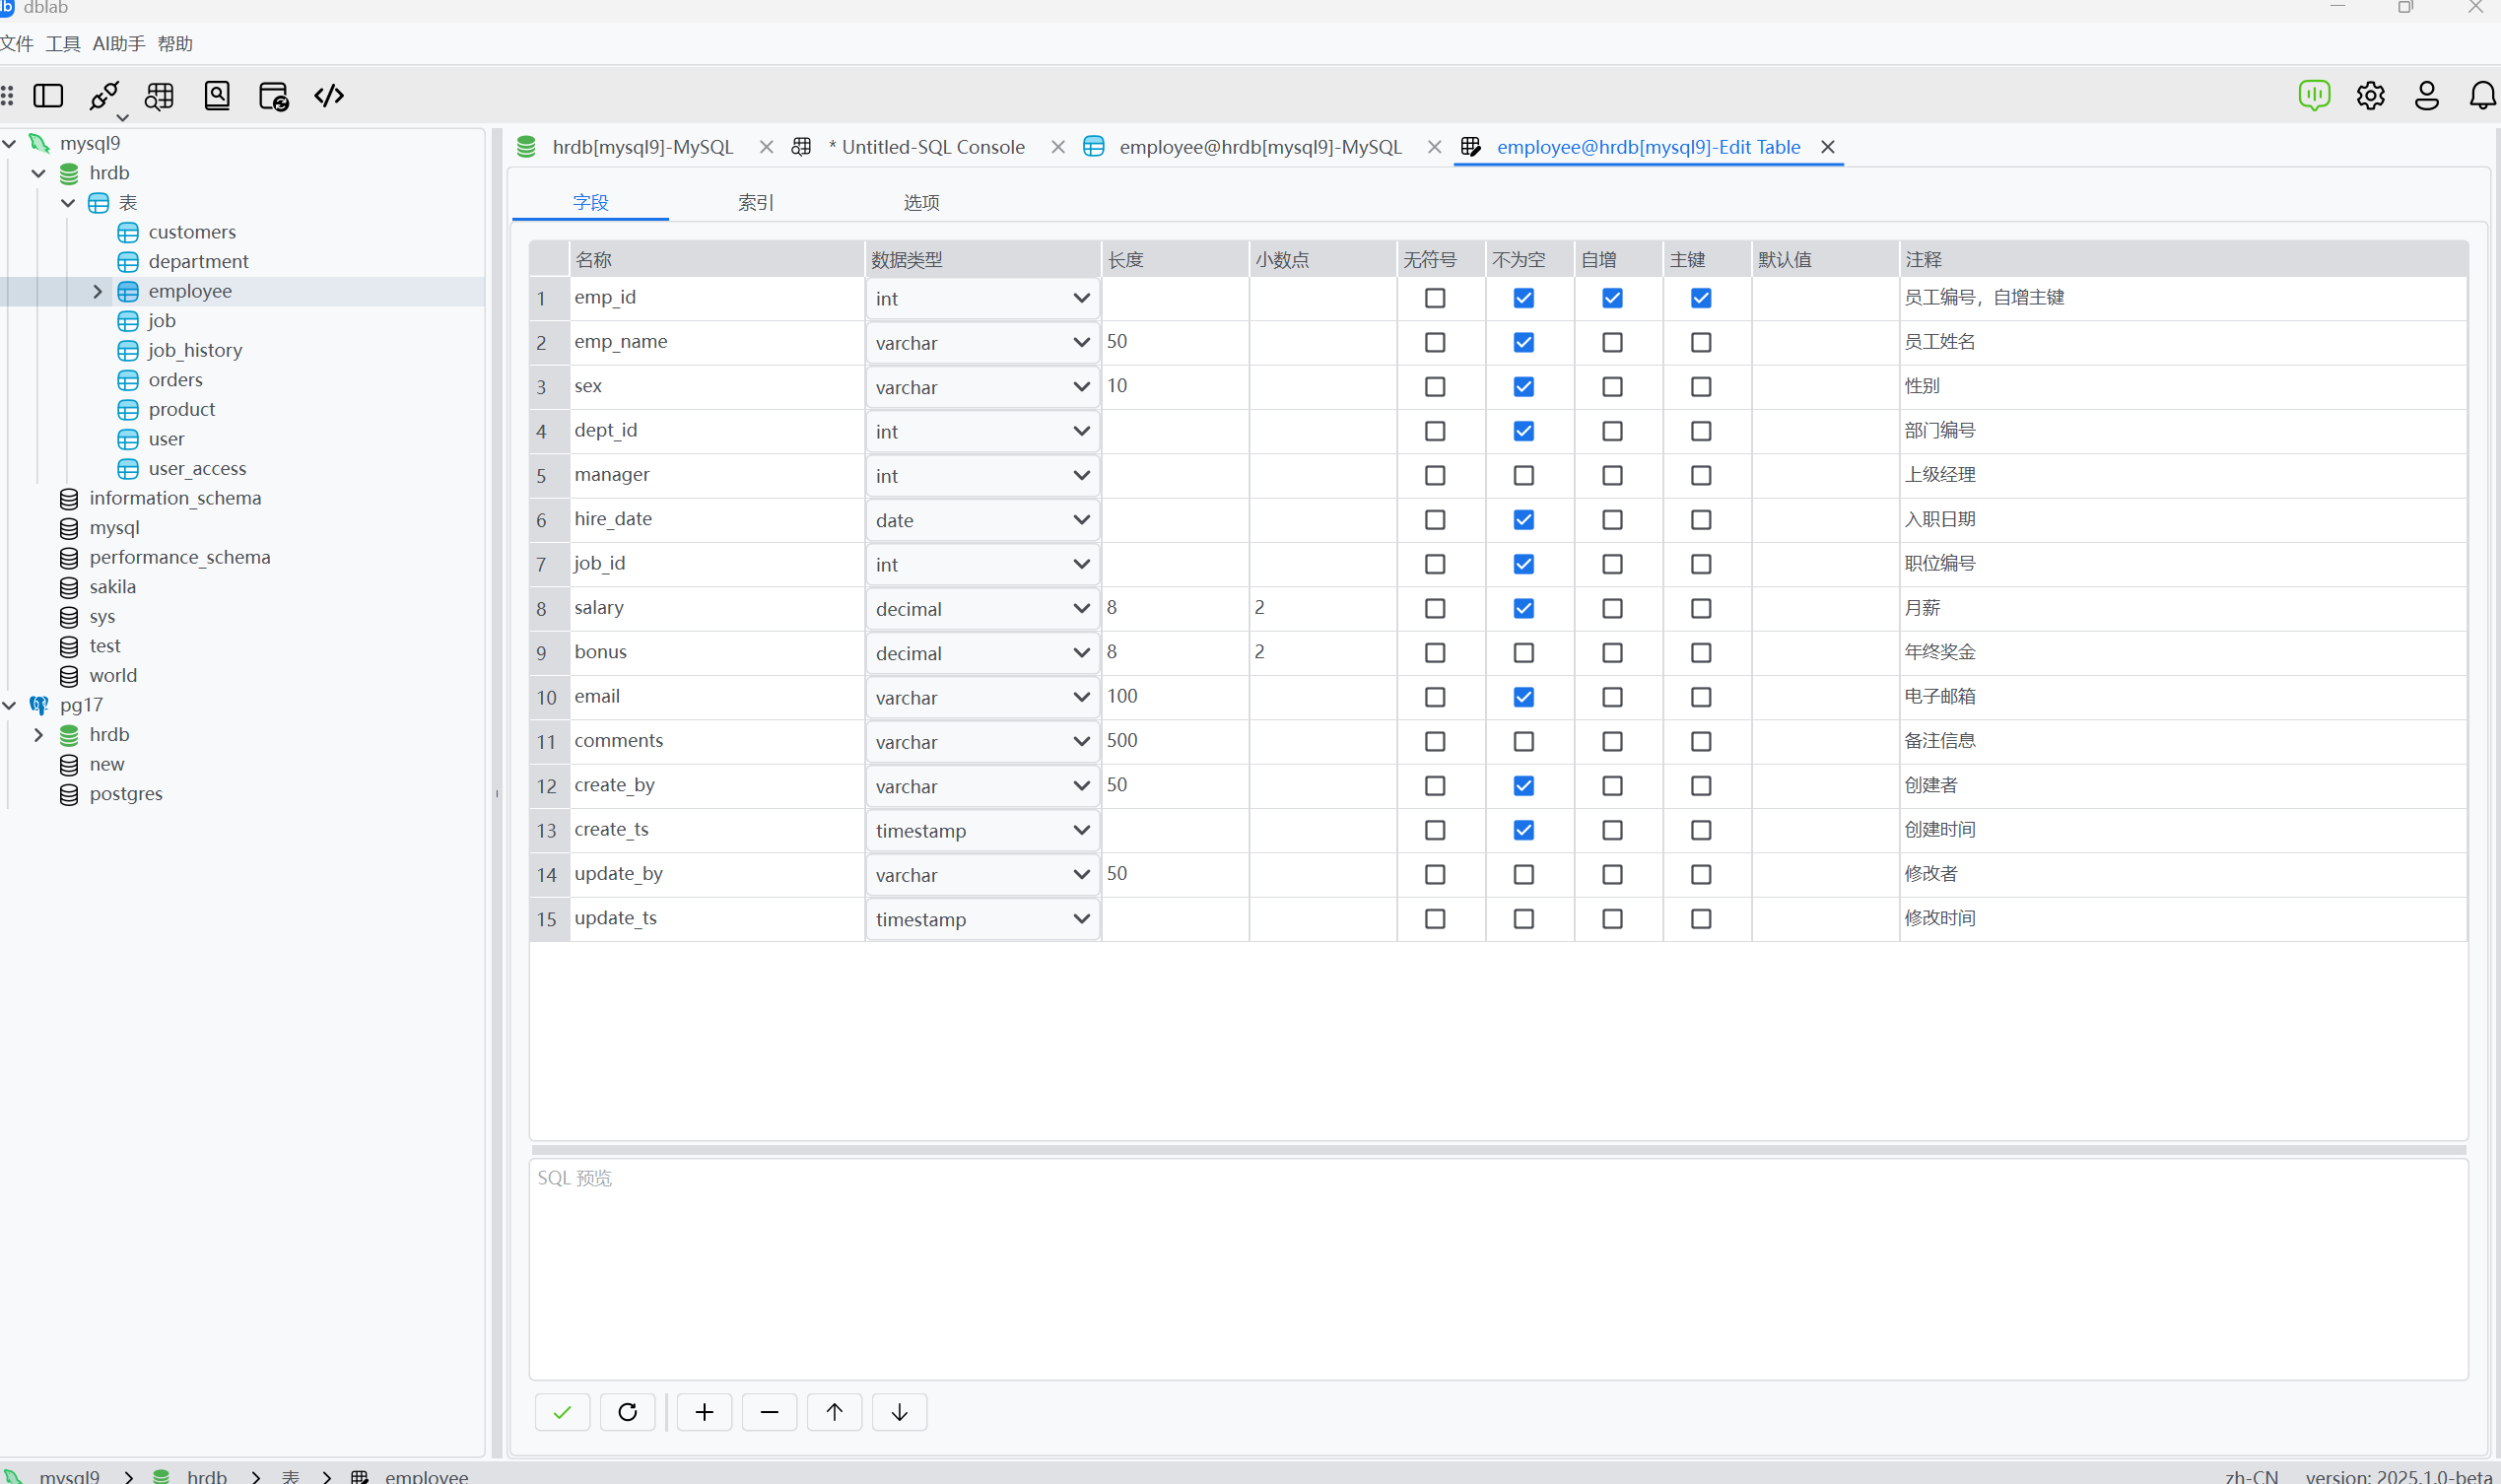
Task: Toggle unsigned checkbox for salary row
Action: (x=1434, y=609)
